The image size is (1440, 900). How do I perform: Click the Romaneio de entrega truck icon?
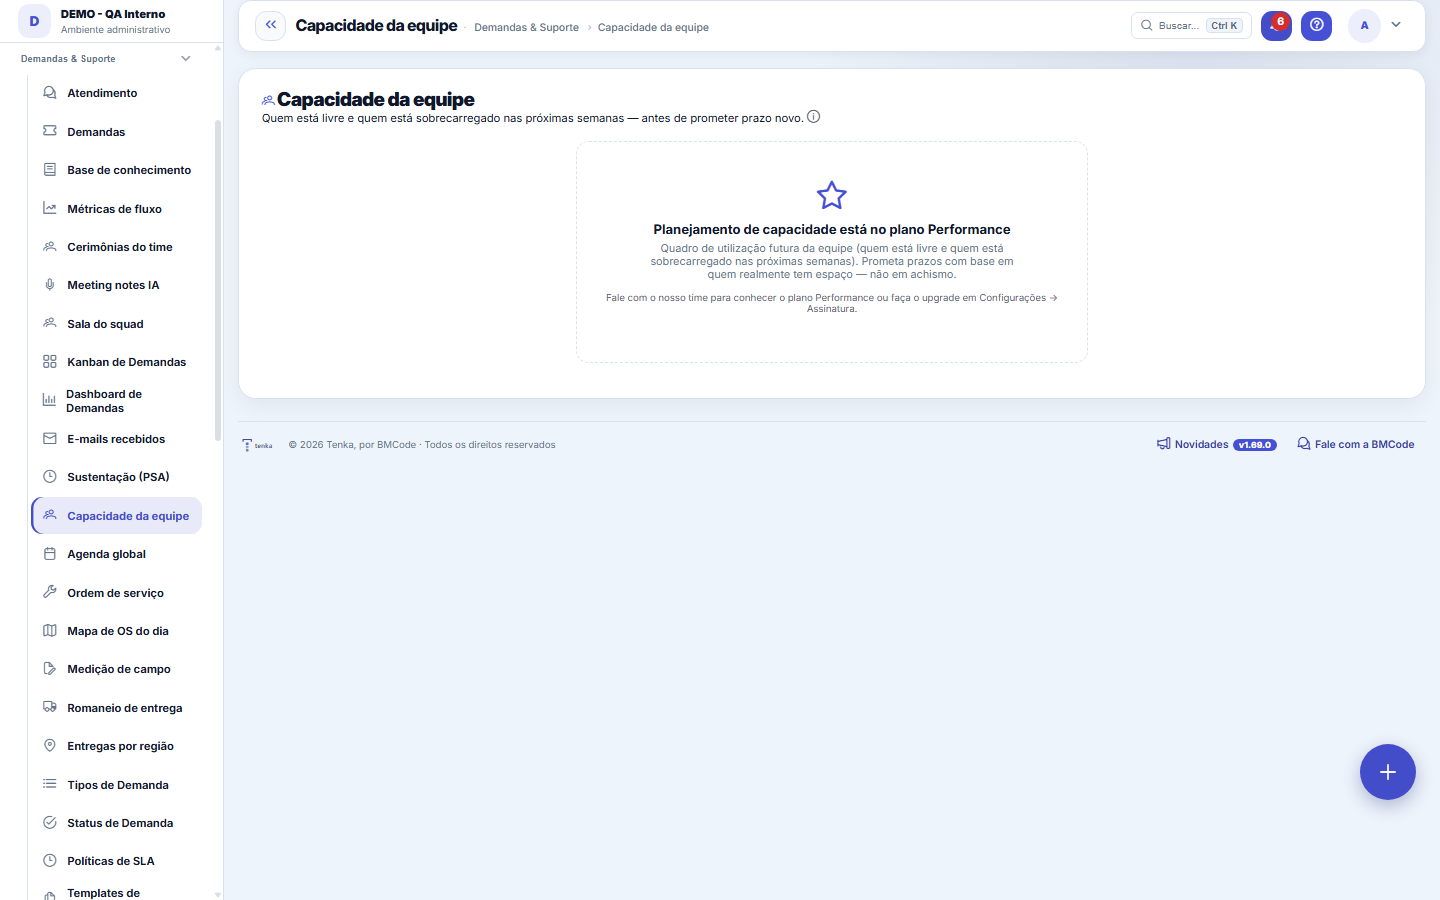click(x=50, y=707)
